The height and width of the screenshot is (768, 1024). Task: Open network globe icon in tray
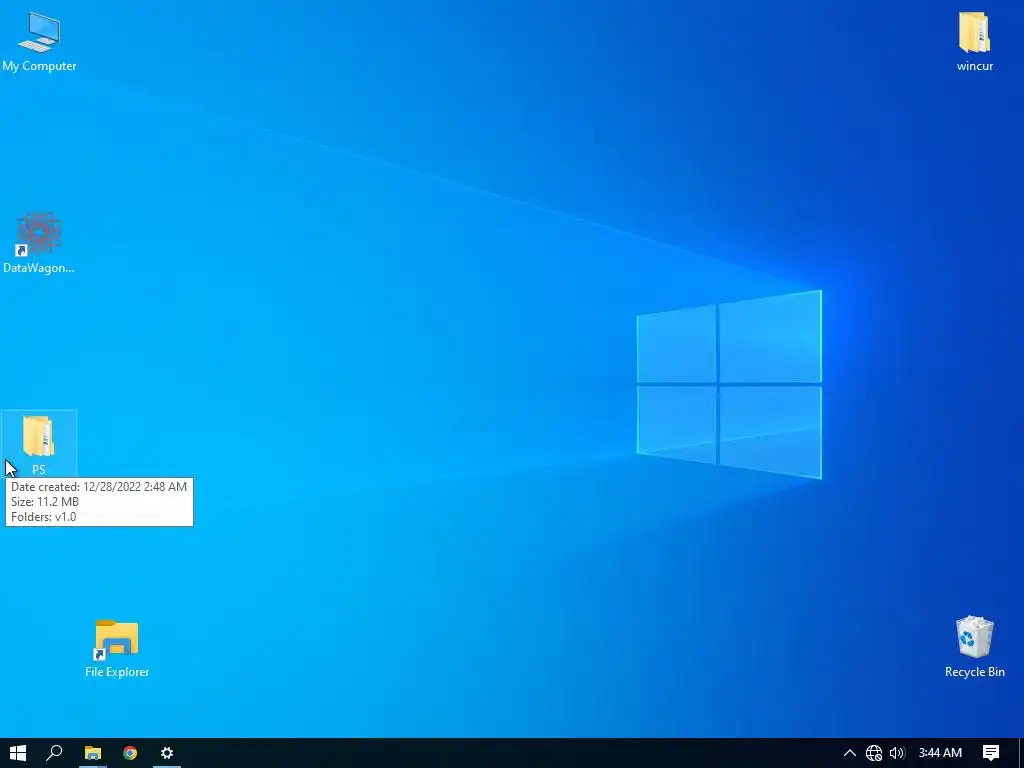874,753
